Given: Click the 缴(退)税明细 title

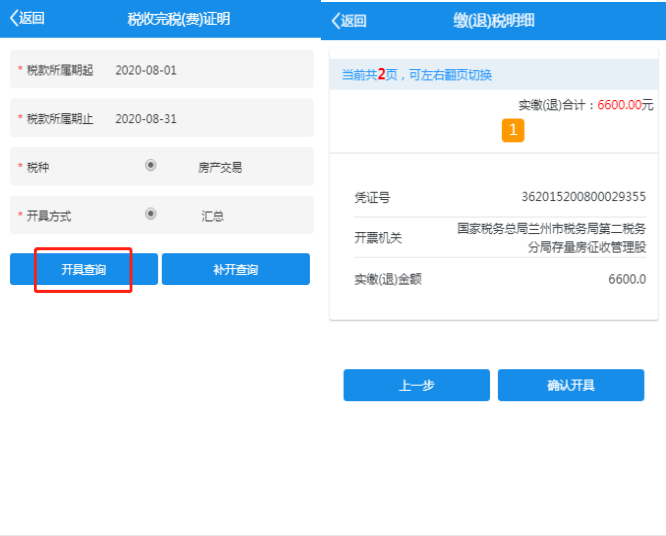Looking at the screenshot, I should 494,21.
